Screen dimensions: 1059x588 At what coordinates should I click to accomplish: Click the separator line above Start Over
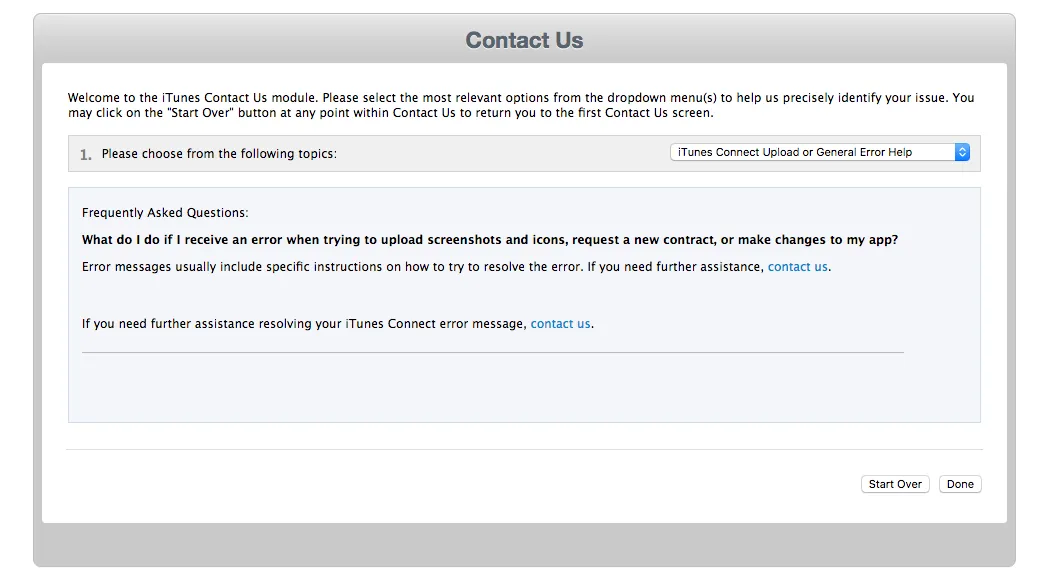point(524,450)
